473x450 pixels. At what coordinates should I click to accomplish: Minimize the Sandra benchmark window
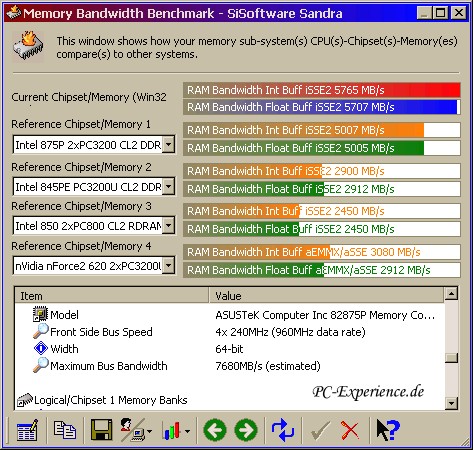424,13
